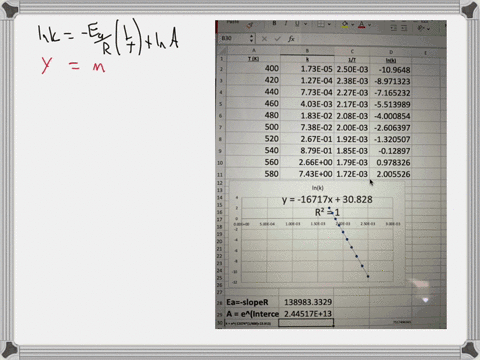This screenshot has height=360, width=480.
Task: Click the Format Painter brush icon
Action: (250, 25)
